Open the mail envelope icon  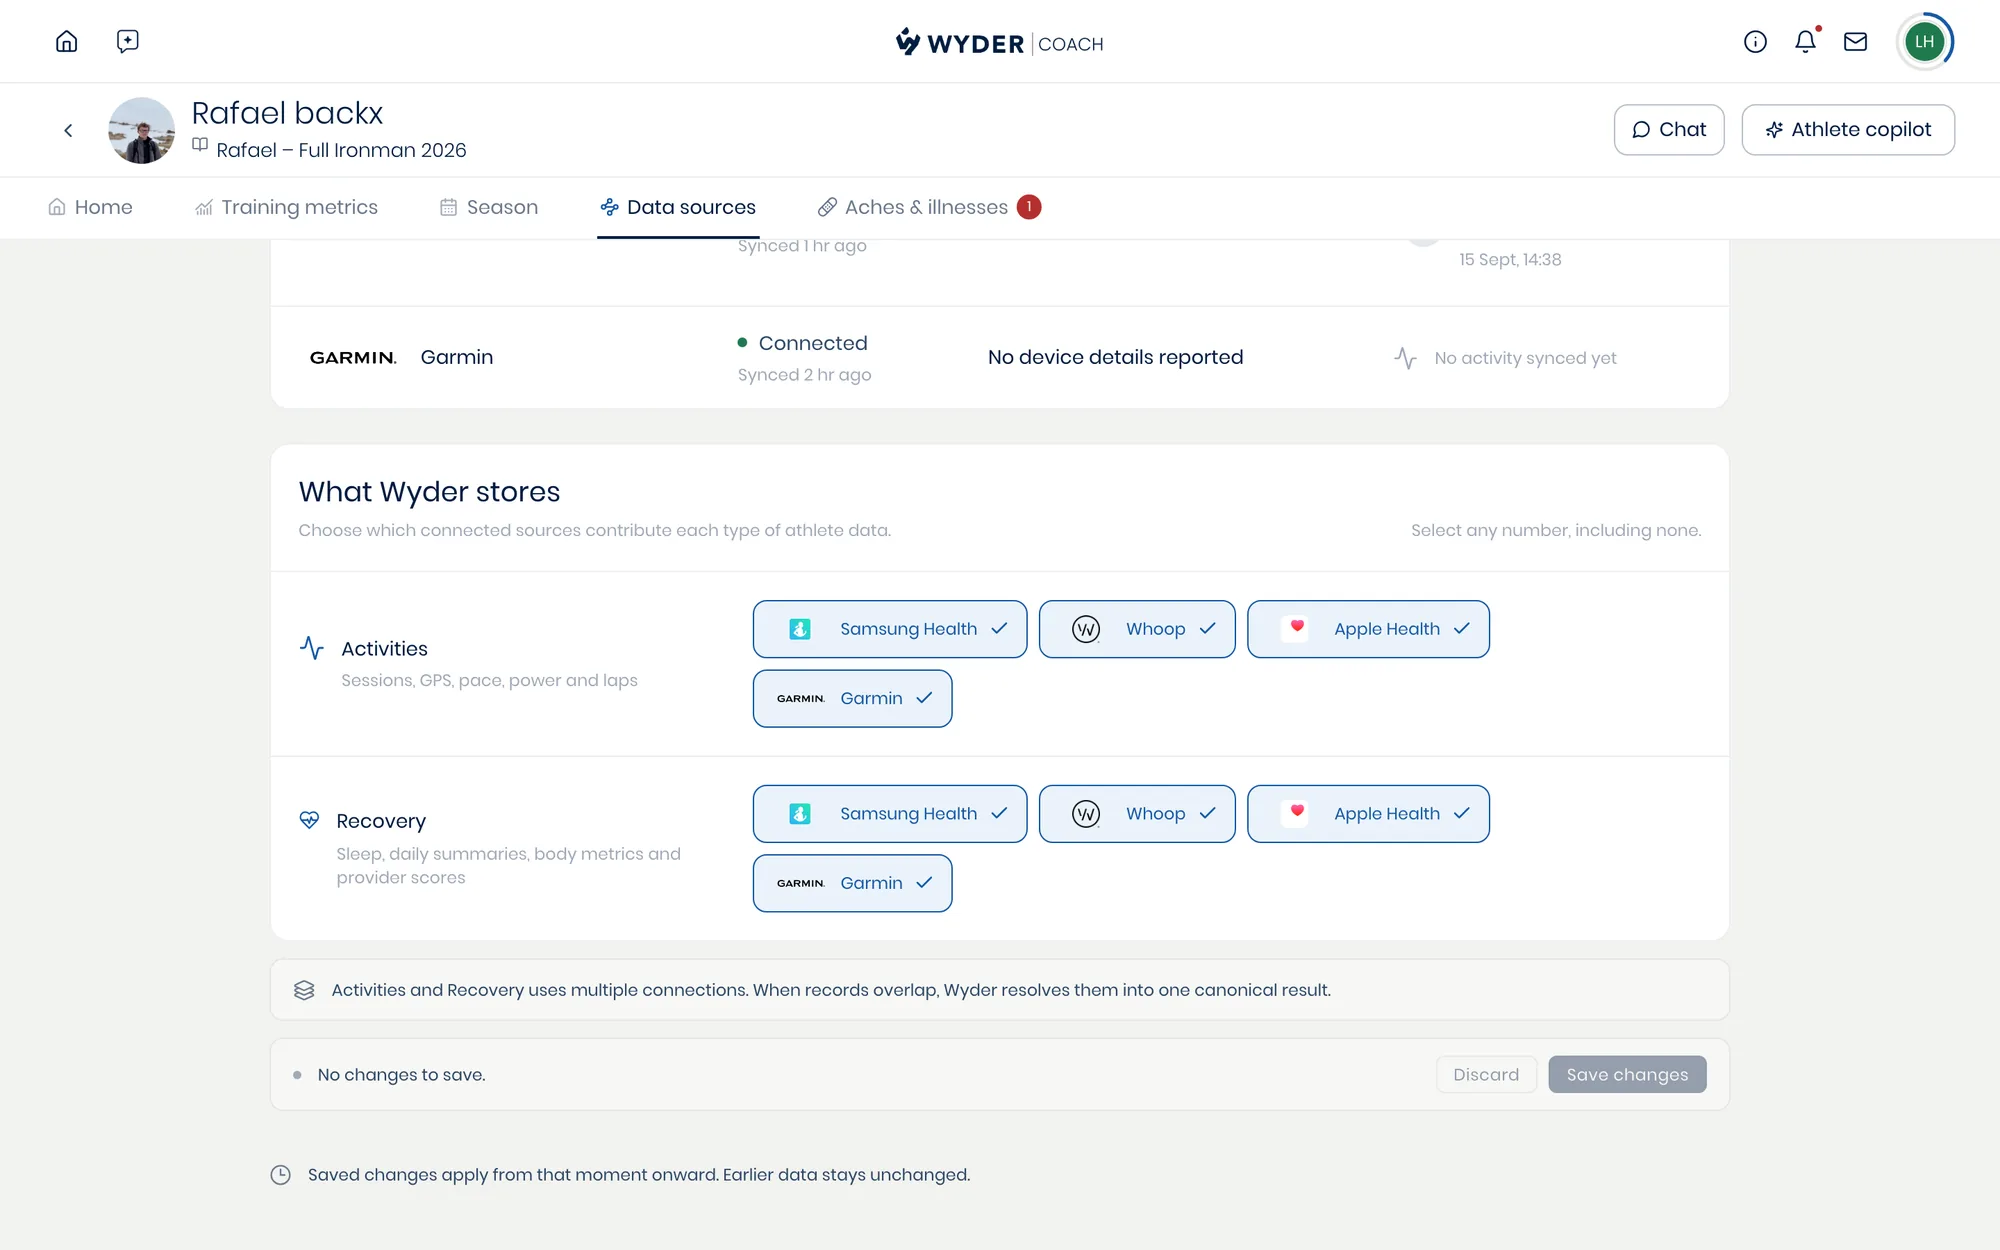coord(1855,41)
